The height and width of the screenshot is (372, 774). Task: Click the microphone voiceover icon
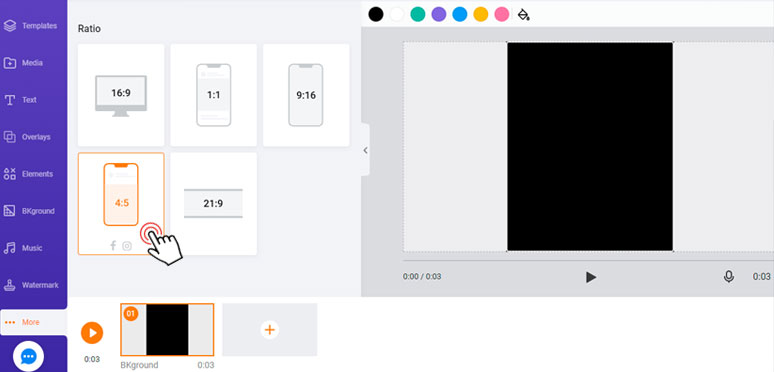(x=728, y=277)
